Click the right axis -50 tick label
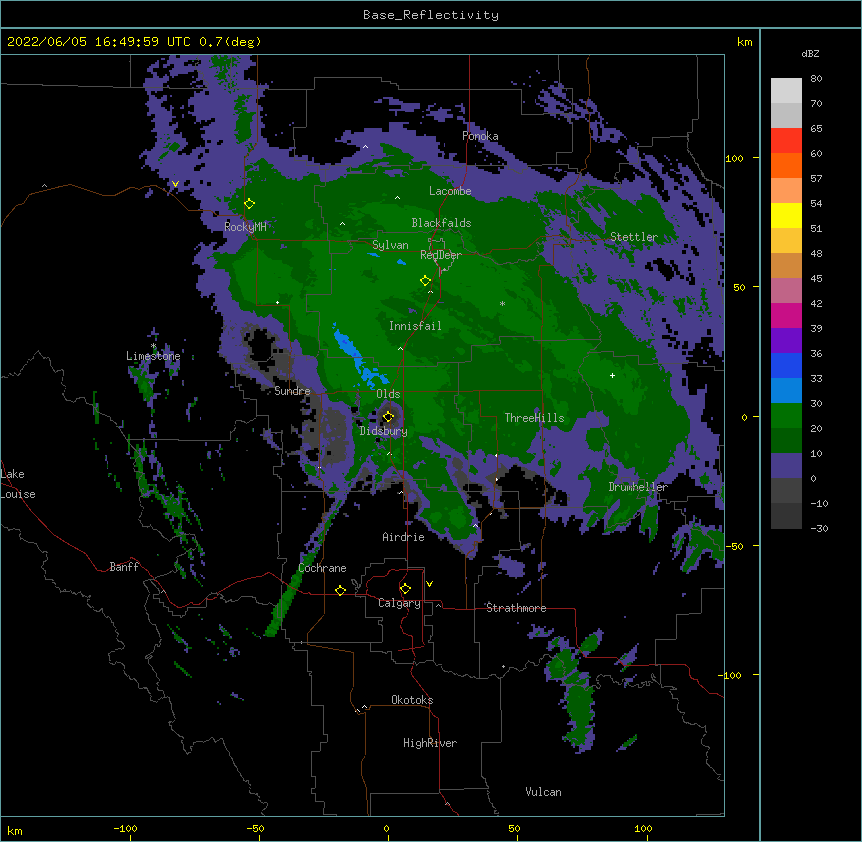The image size is (862, 842). 734,546
